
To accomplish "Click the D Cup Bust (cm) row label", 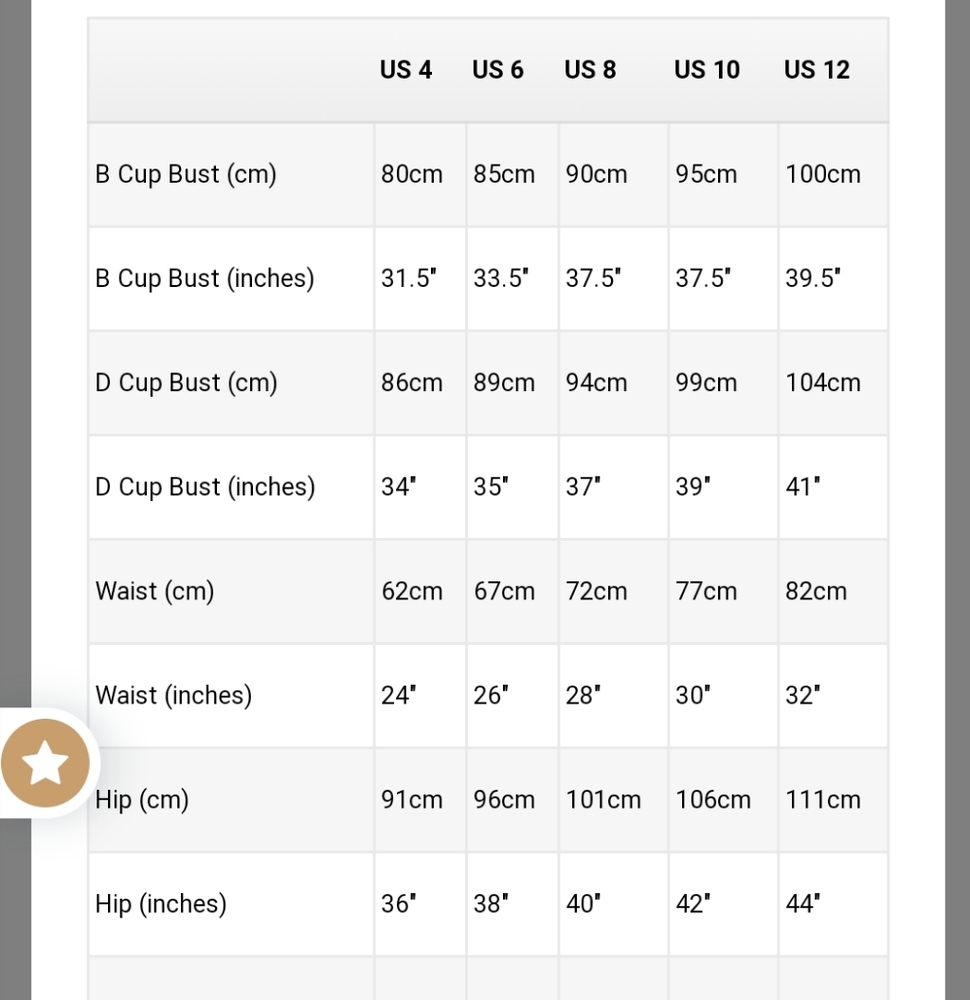I will coord(186,382).
